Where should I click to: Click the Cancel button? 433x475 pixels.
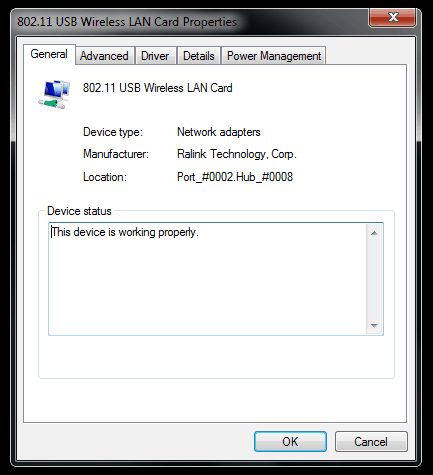click(x=371, y=442)
